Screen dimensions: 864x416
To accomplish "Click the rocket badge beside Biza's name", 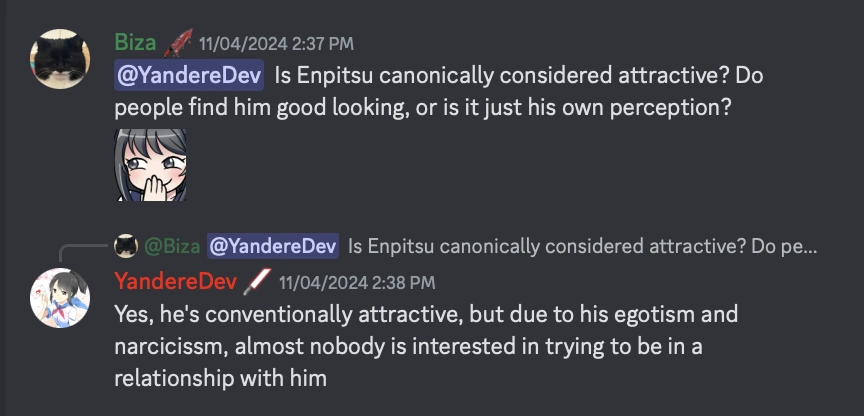I will click(x=178, y=43).
